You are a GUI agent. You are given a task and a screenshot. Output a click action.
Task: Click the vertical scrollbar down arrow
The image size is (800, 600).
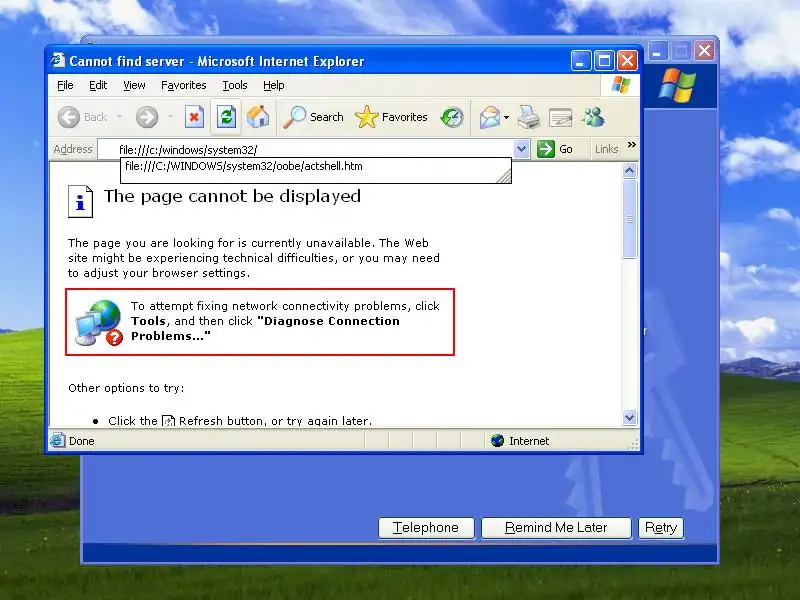(x=630, y=418)
